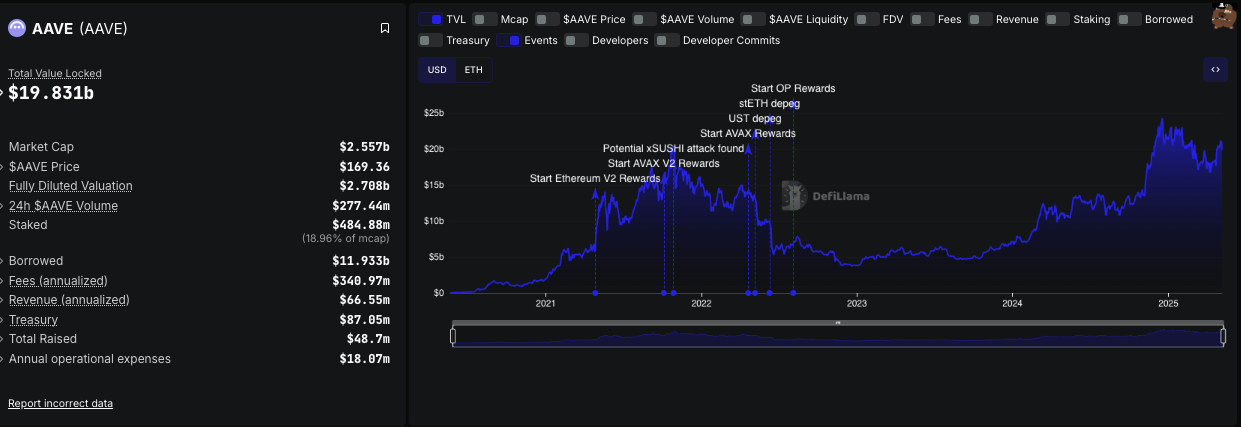This screenshot has height=427, width=1241.
Task: Disable the Events chart overlay
Action: coord(507,40)
